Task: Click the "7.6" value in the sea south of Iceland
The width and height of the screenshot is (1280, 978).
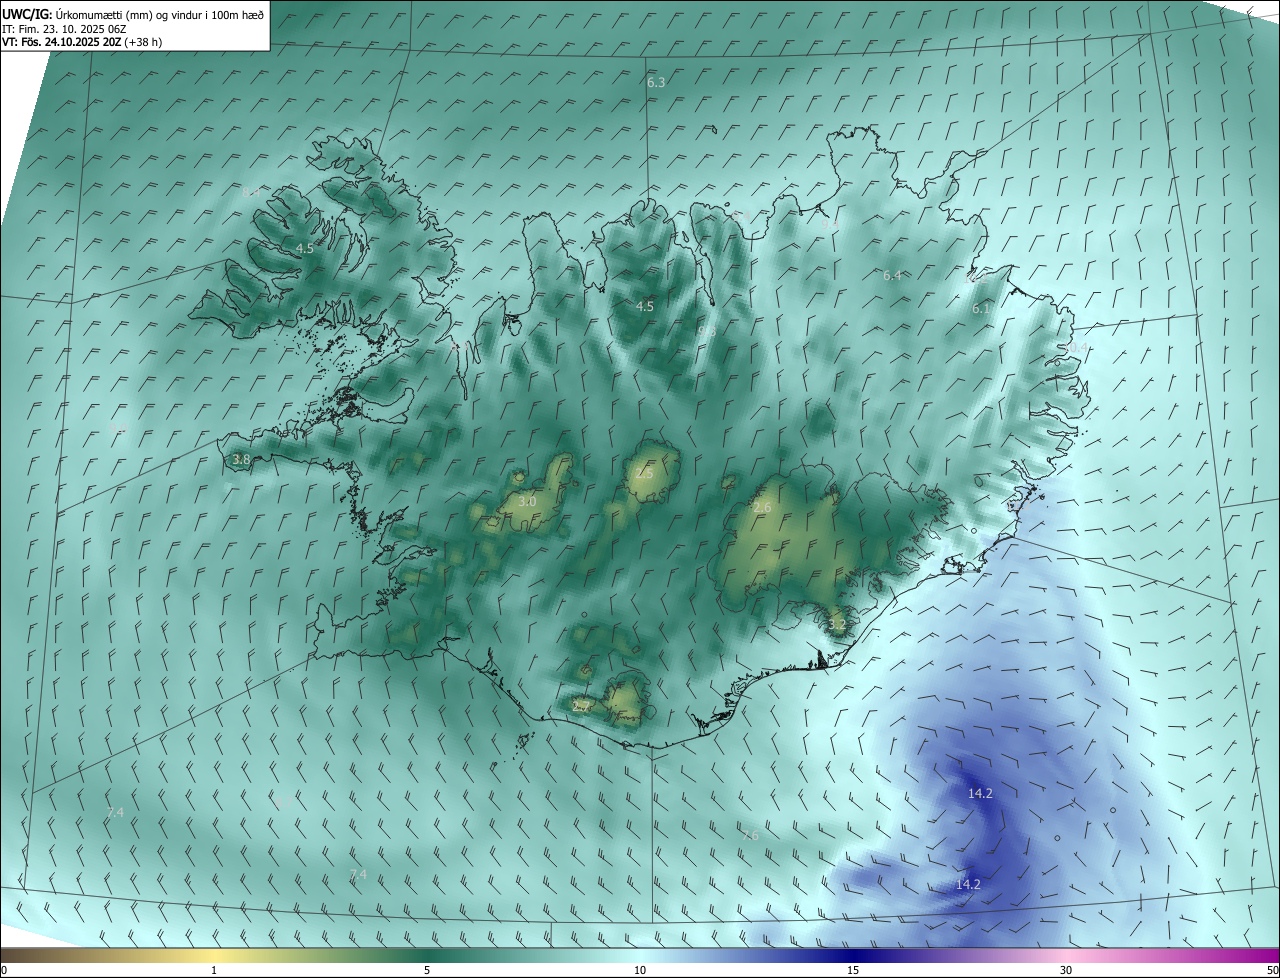Action: point(750,836)
